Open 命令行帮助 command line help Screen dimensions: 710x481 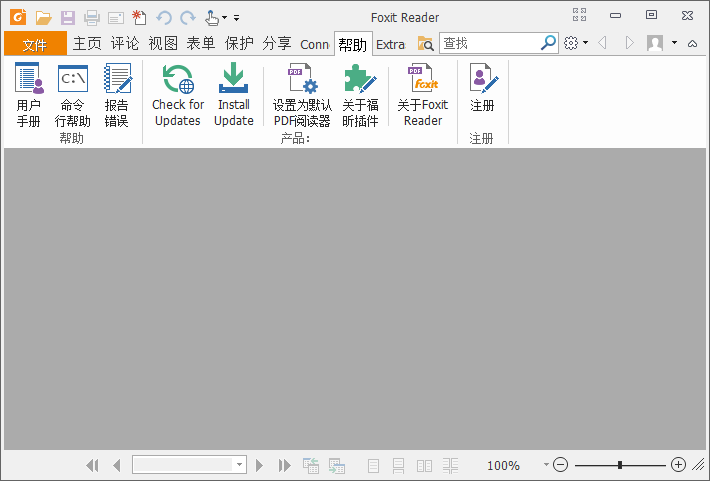(x=72, y=95)
